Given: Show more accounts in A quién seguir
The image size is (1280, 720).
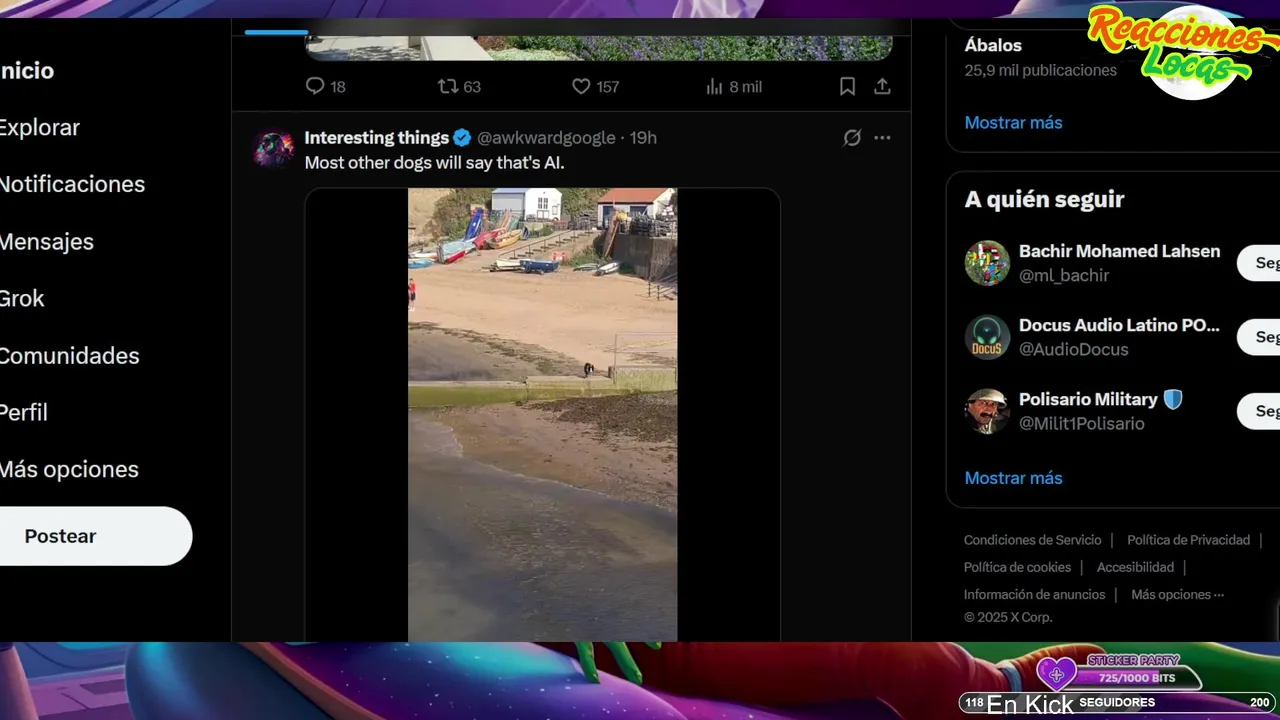Looking at the screenshot, I should (1013, 478).
